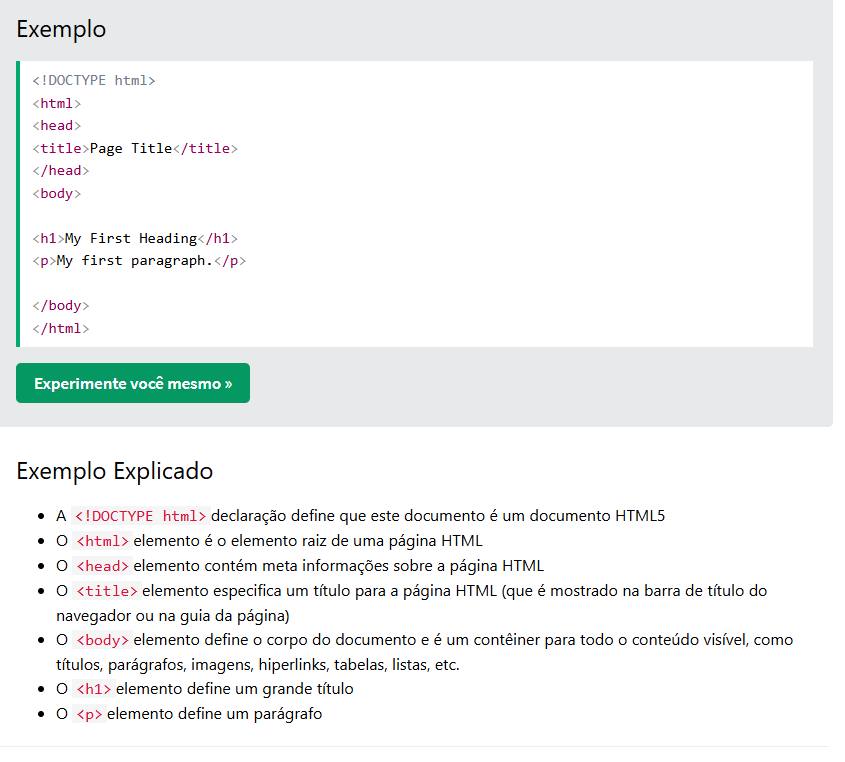
Task: Click the red html tag in explanation list
Action: [x=102, y=541]
